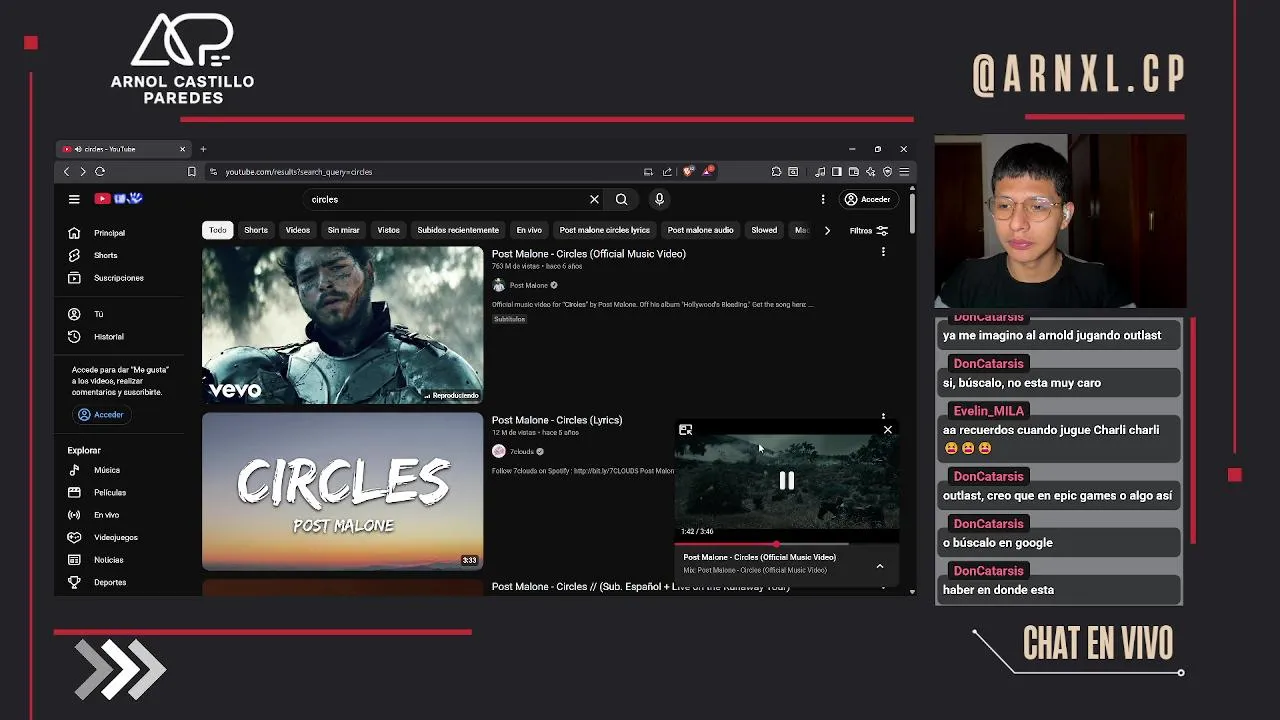This screenshot has height=720, width=1280.
Task: Click the Brave VPN shield icon
Action: coord(887,172)
